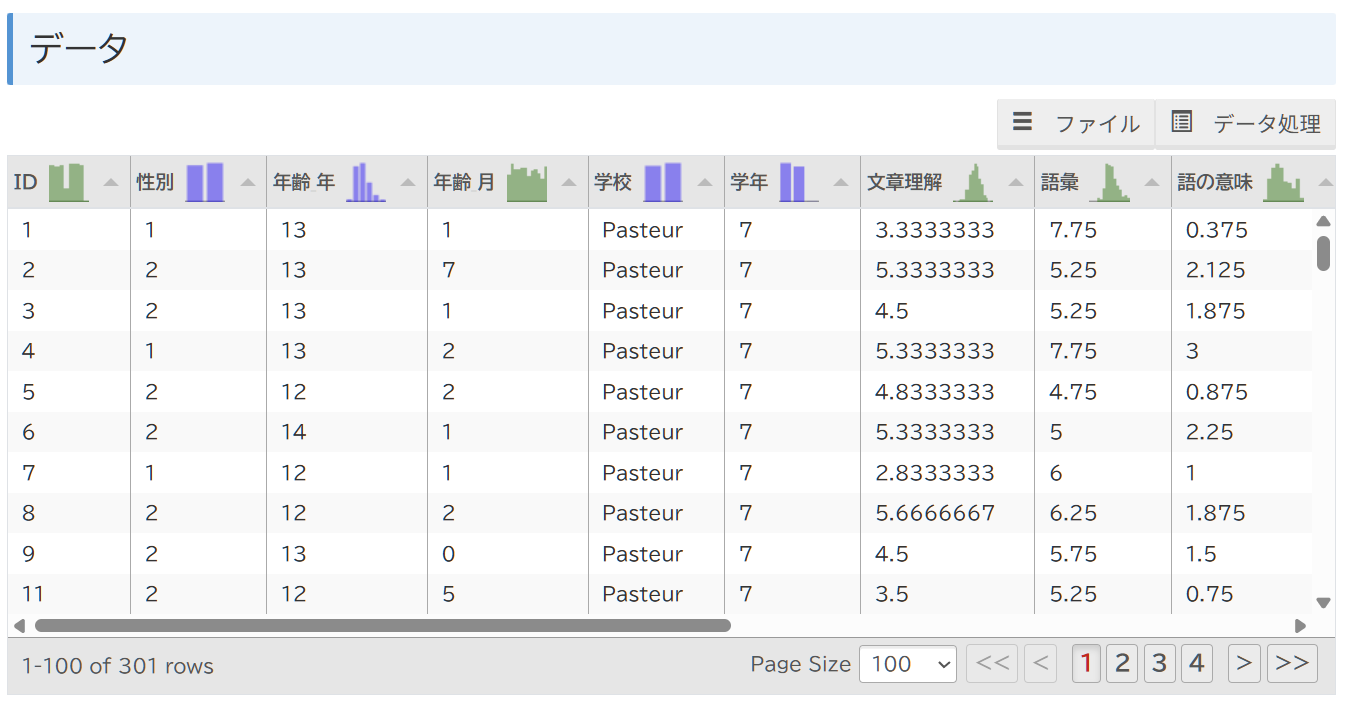
Task: Click the 語彙 column histogram icon
Action: pos(1109,182)
